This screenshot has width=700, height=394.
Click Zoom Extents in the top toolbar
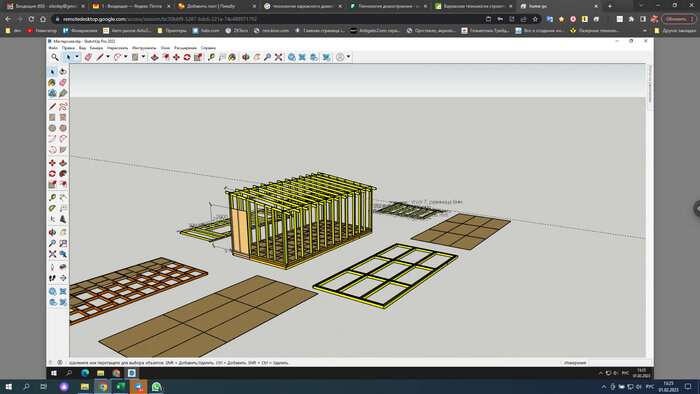pos(279,57)
